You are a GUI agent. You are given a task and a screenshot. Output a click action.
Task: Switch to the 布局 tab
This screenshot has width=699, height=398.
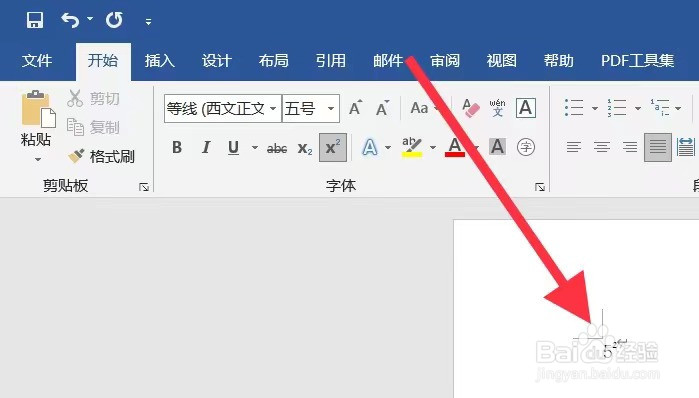274,61
